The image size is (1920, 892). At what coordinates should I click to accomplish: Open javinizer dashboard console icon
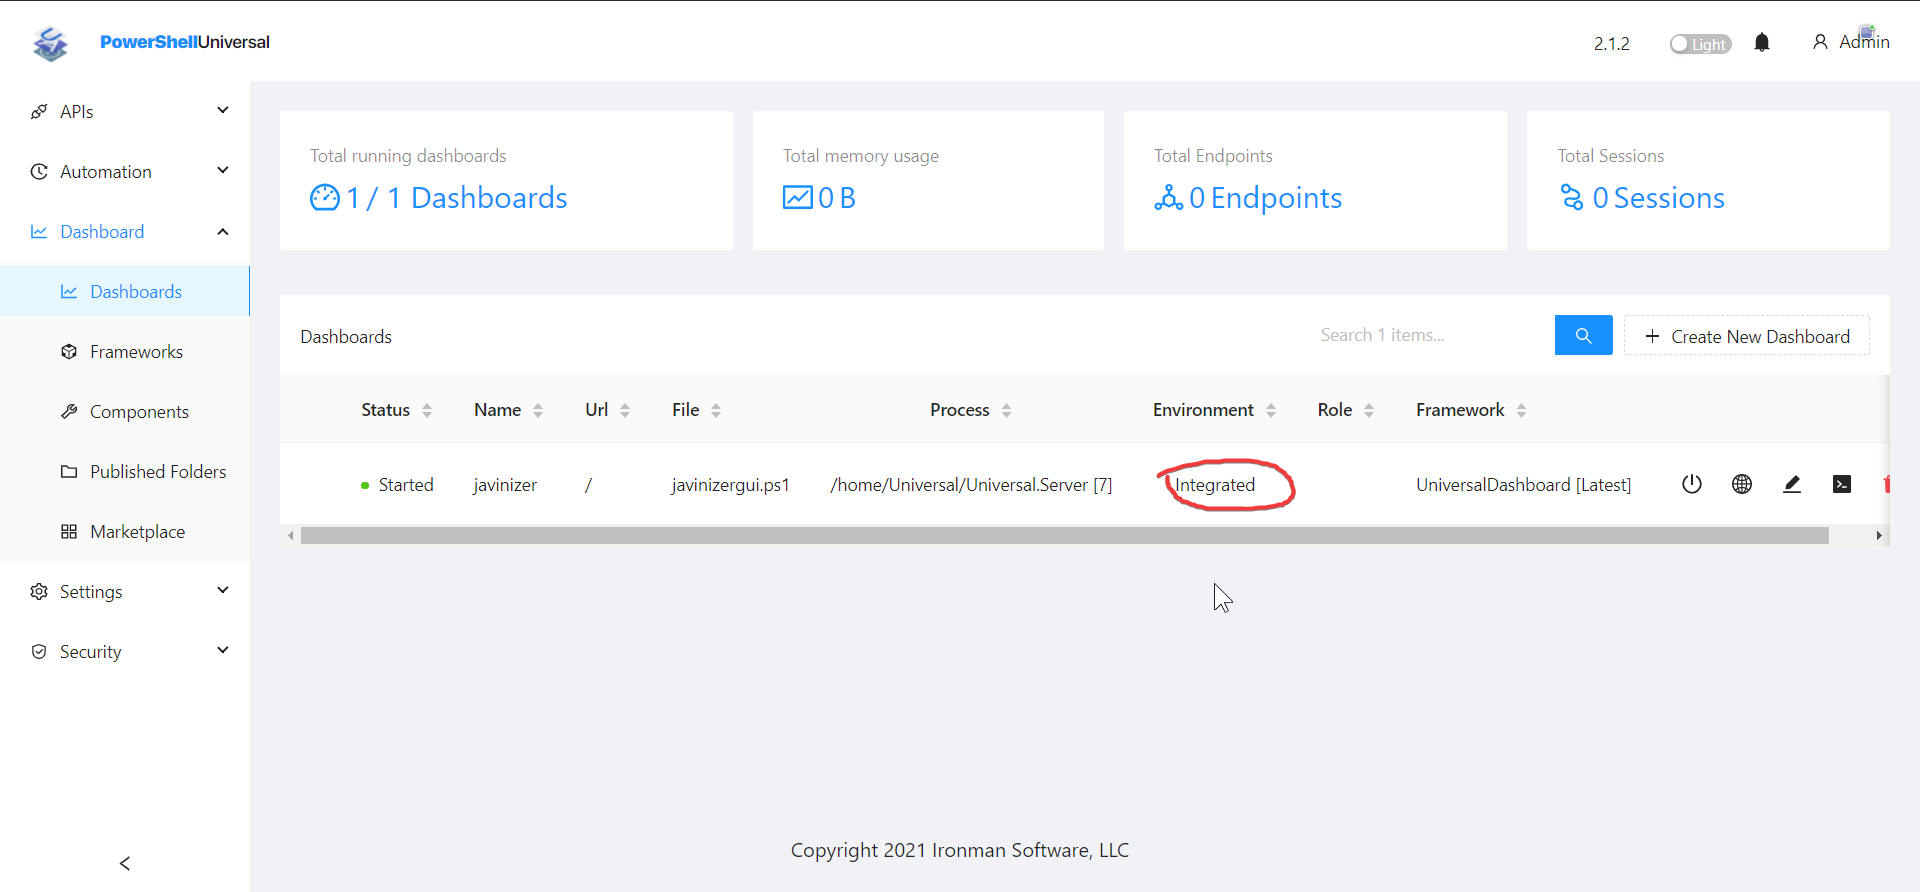point(1842,484)
